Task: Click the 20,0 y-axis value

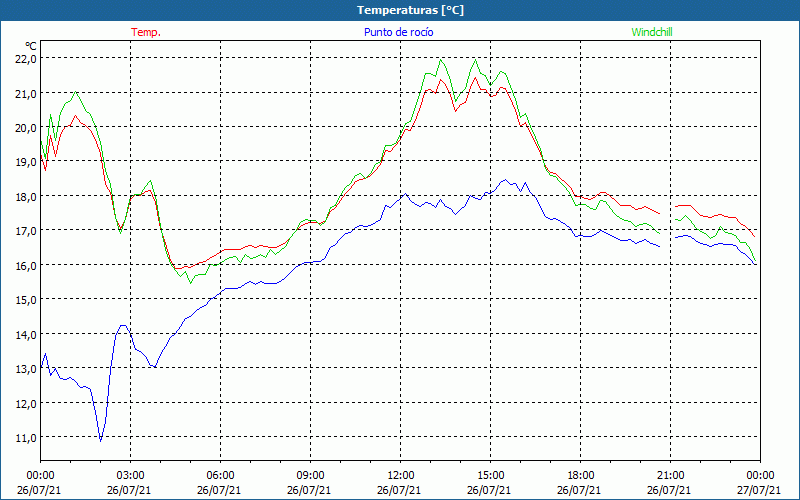Action: 27,128
